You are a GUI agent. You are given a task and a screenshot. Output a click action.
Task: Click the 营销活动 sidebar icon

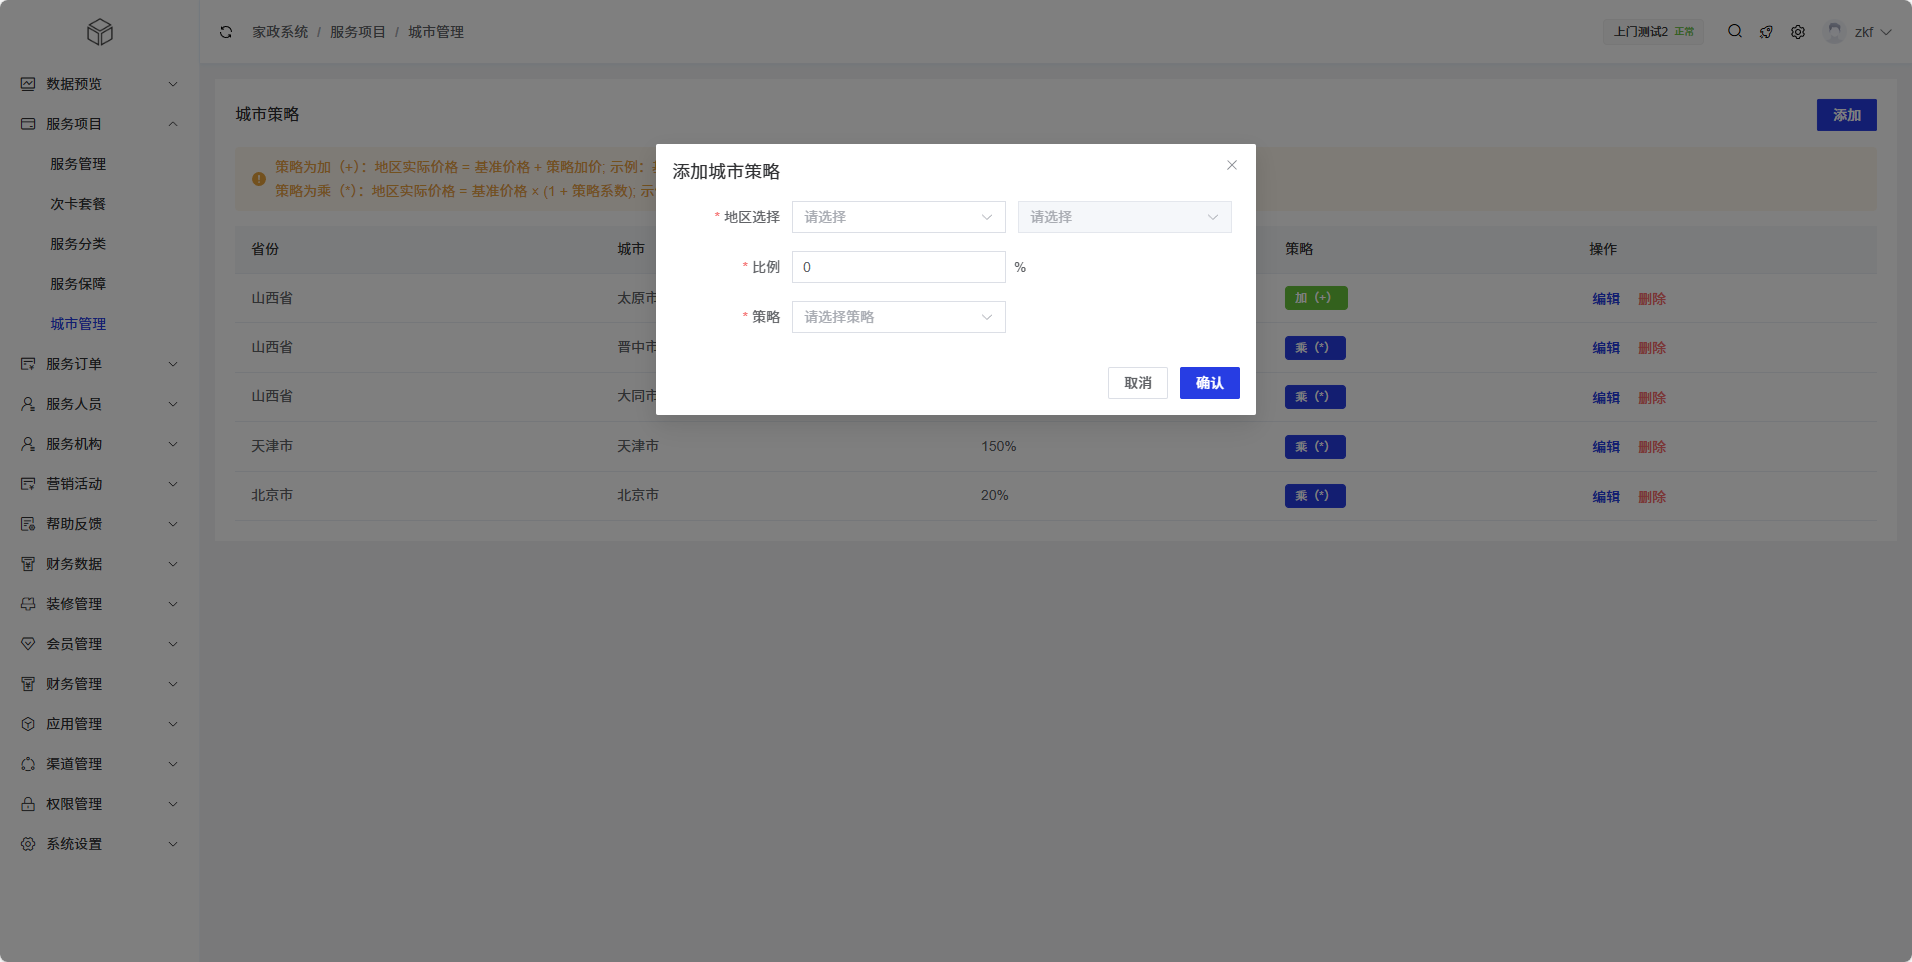click(x=28, y=484)
